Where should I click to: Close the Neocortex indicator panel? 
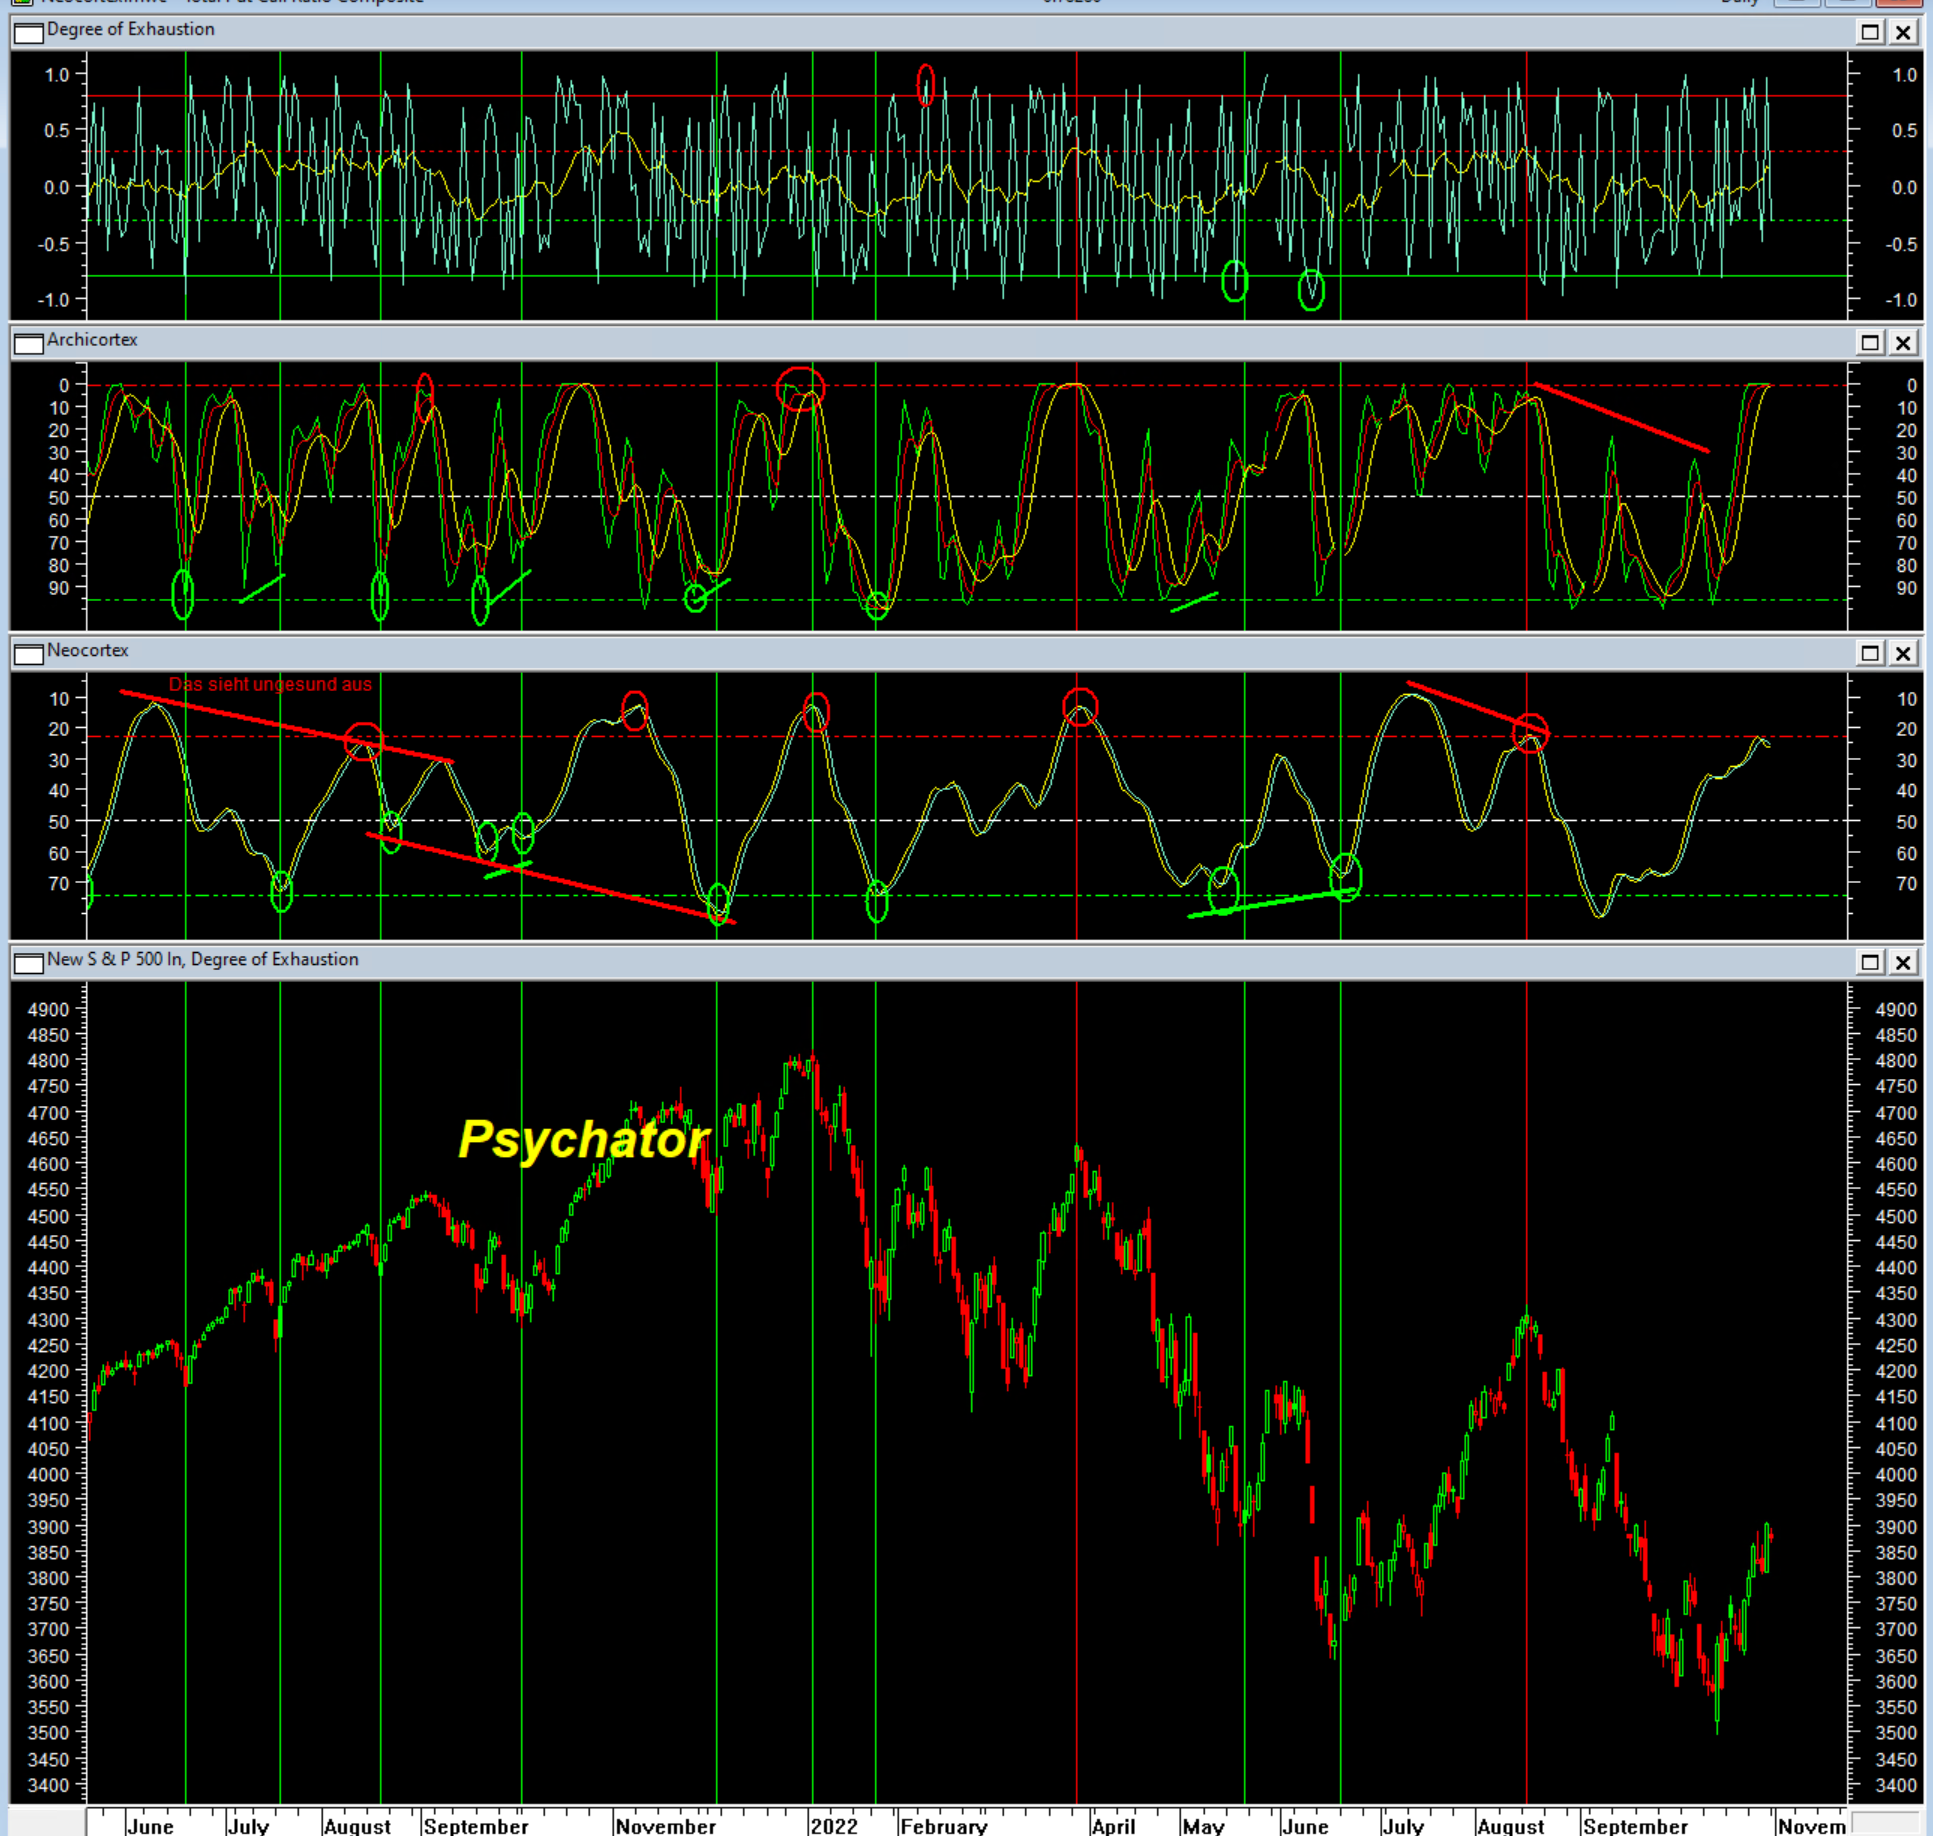[x=1903, y=653]
